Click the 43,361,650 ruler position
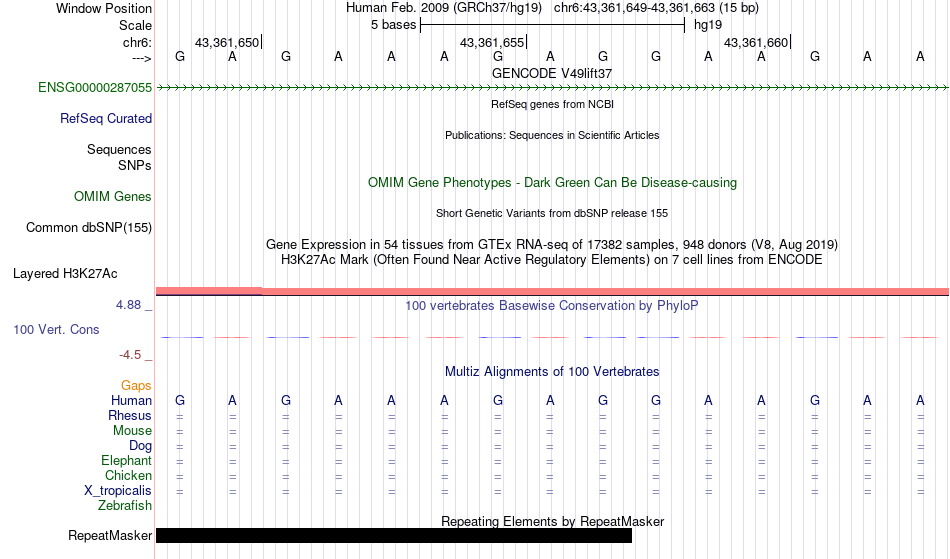This screenshot has height=559, width=950. click(x=228, y=42)
